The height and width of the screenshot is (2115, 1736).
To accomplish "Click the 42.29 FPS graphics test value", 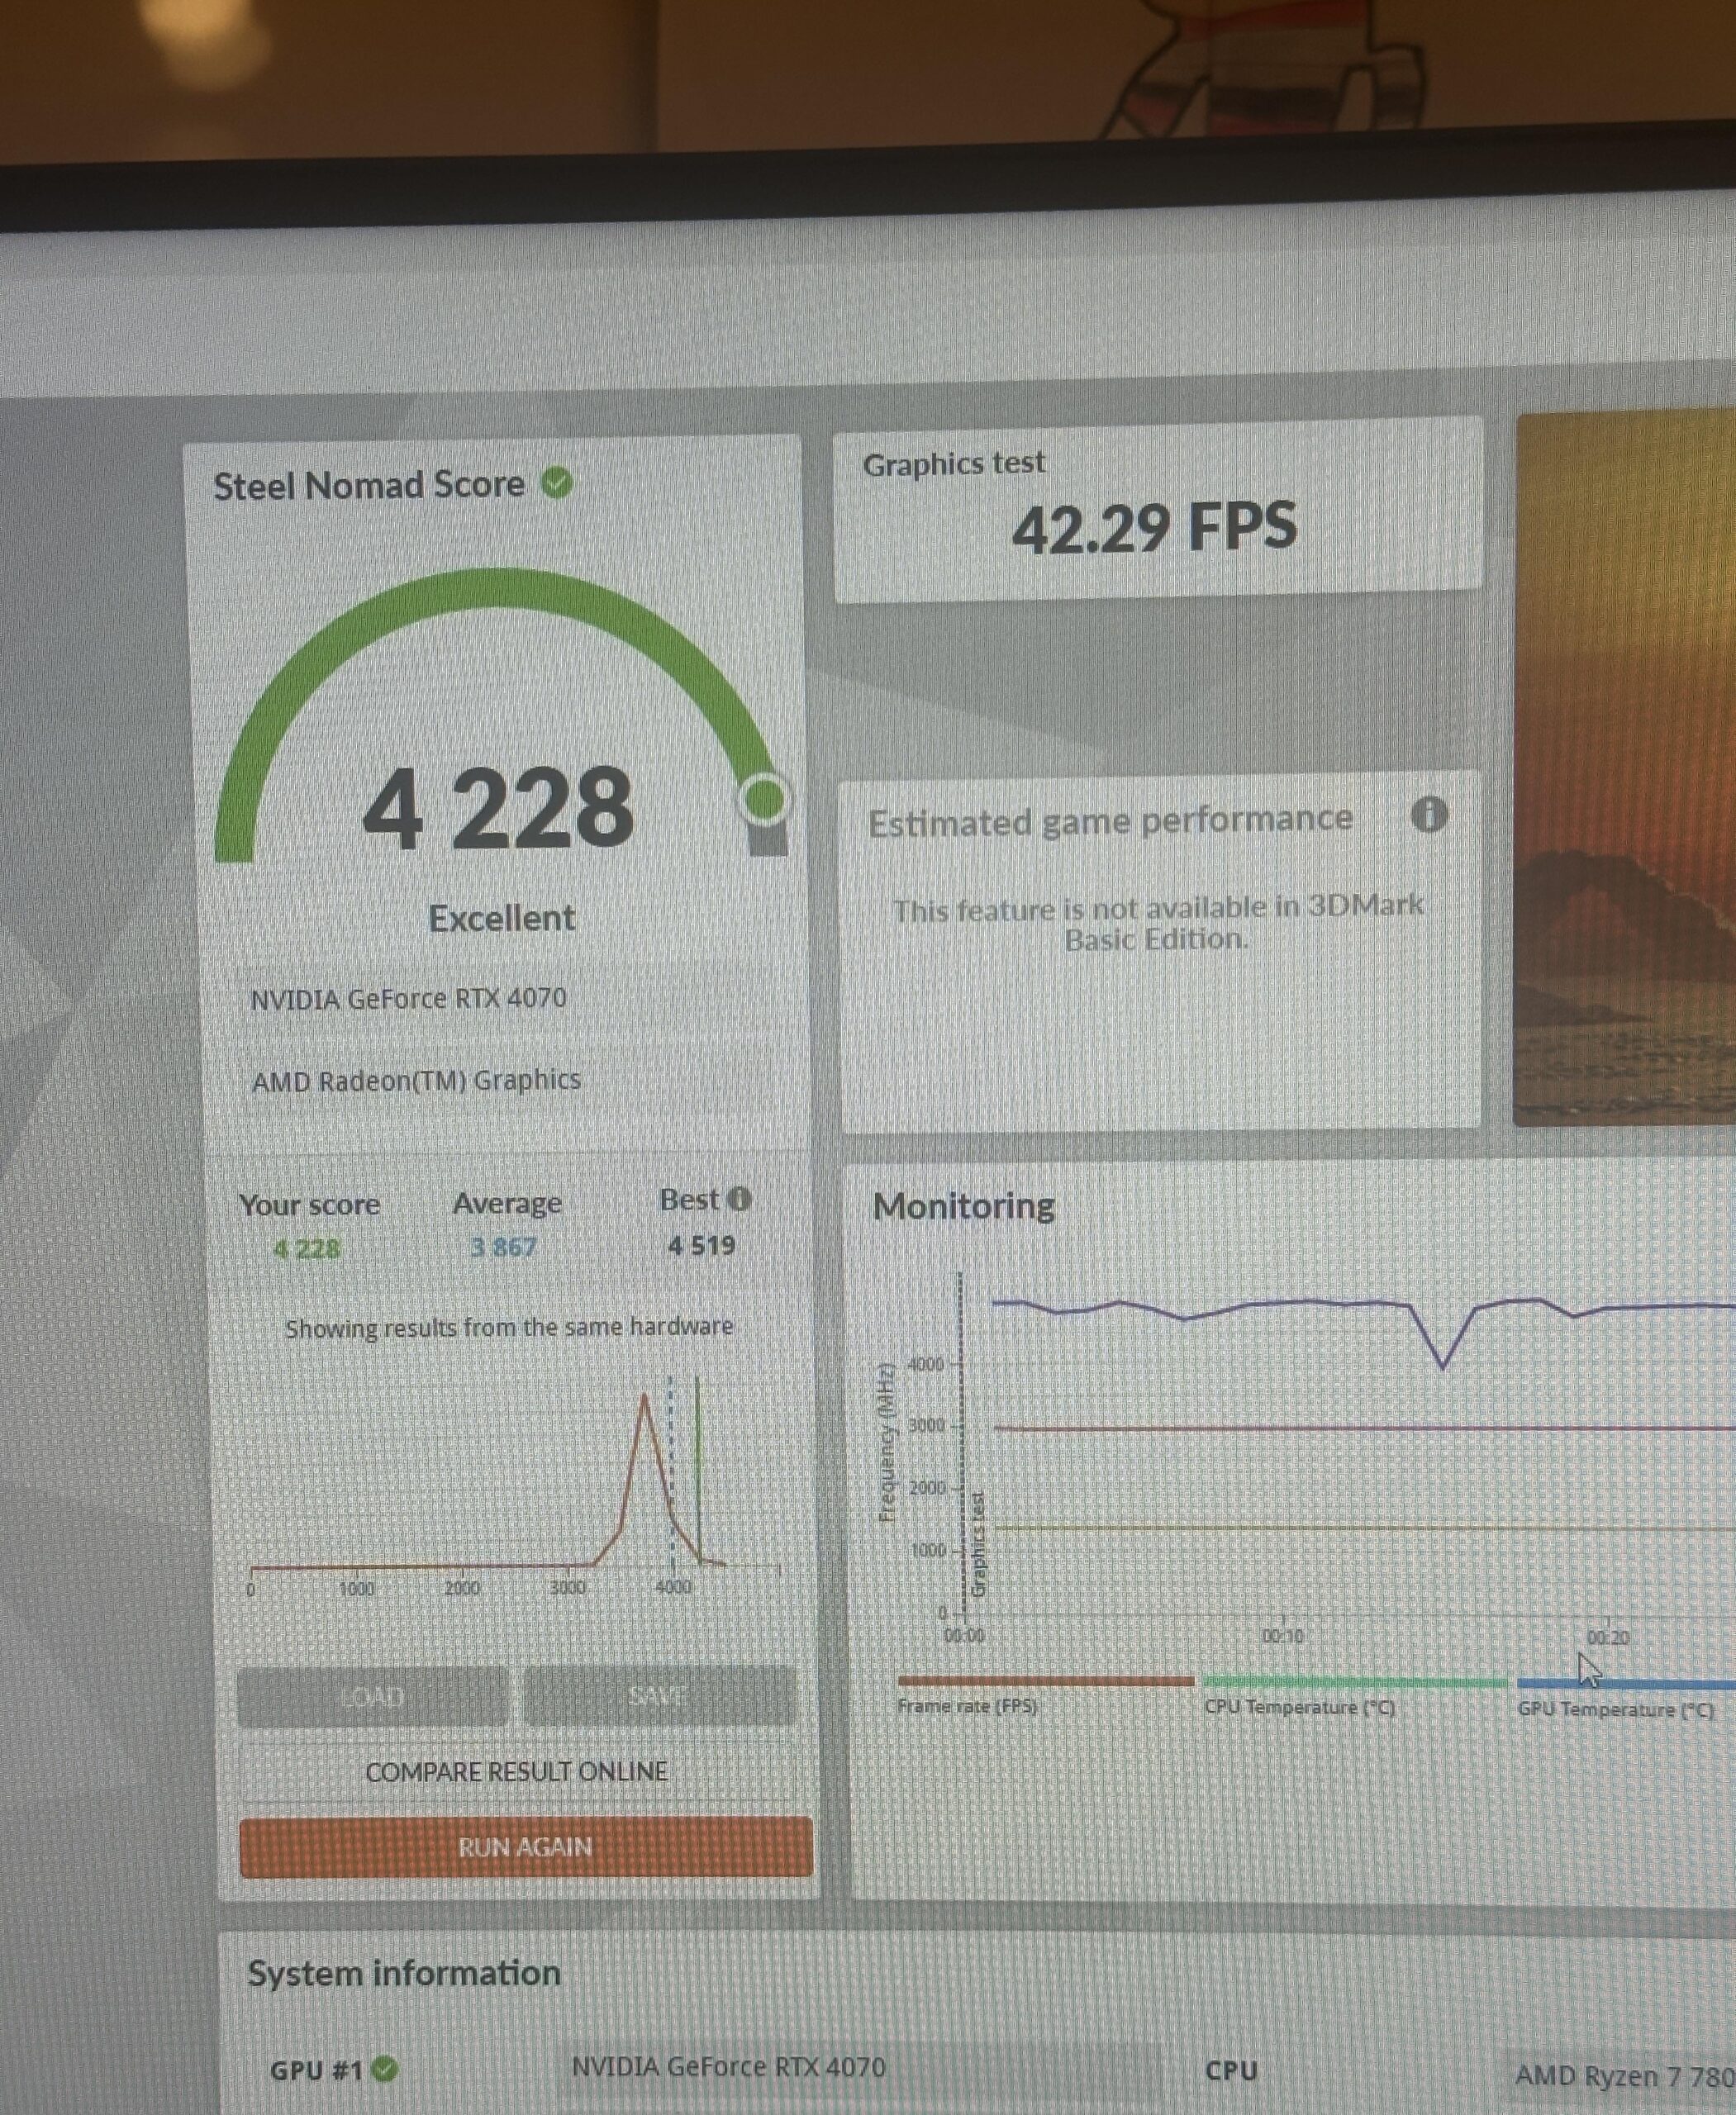I will (x=1155, y=527).
